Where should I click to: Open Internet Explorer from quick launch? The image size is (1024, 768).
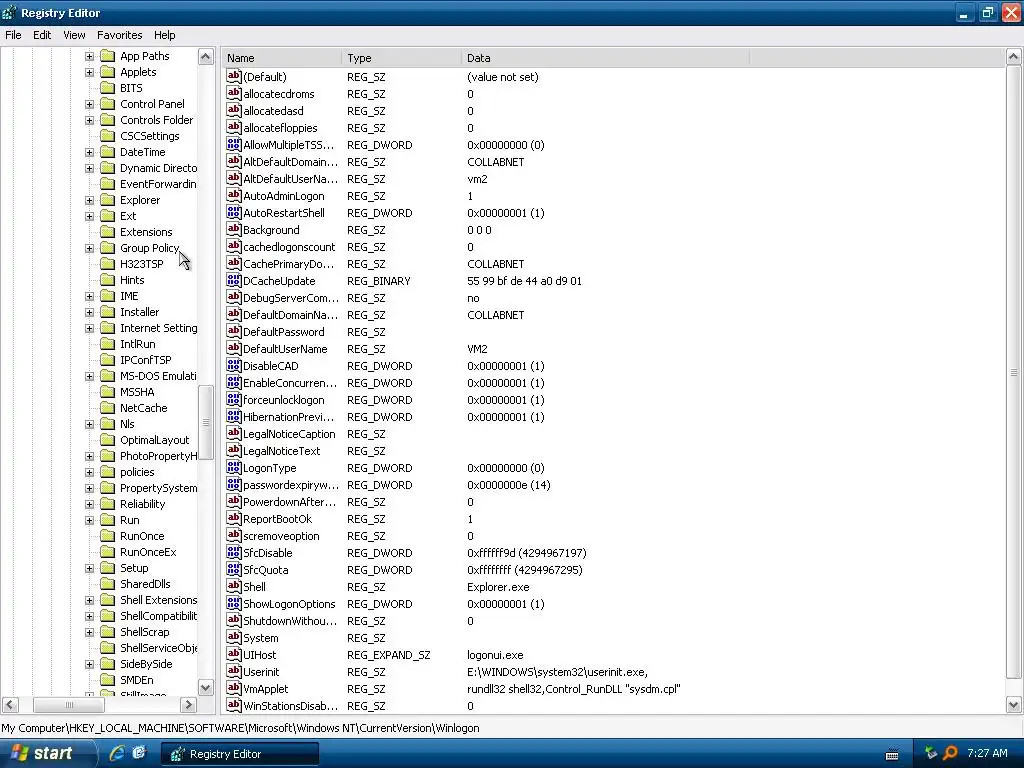point(117,753)
